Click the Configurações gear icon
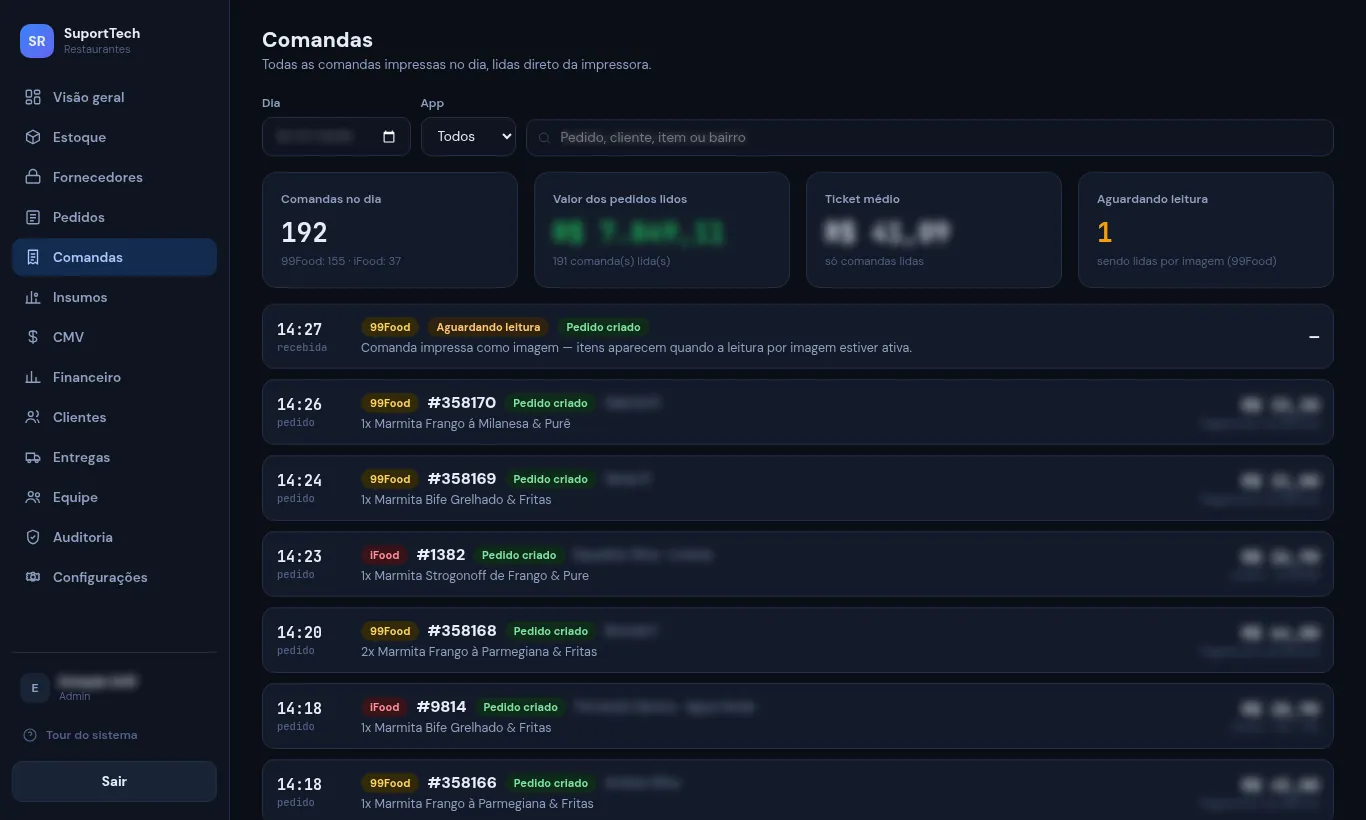 pyautogui.click(x=33, y=577)
